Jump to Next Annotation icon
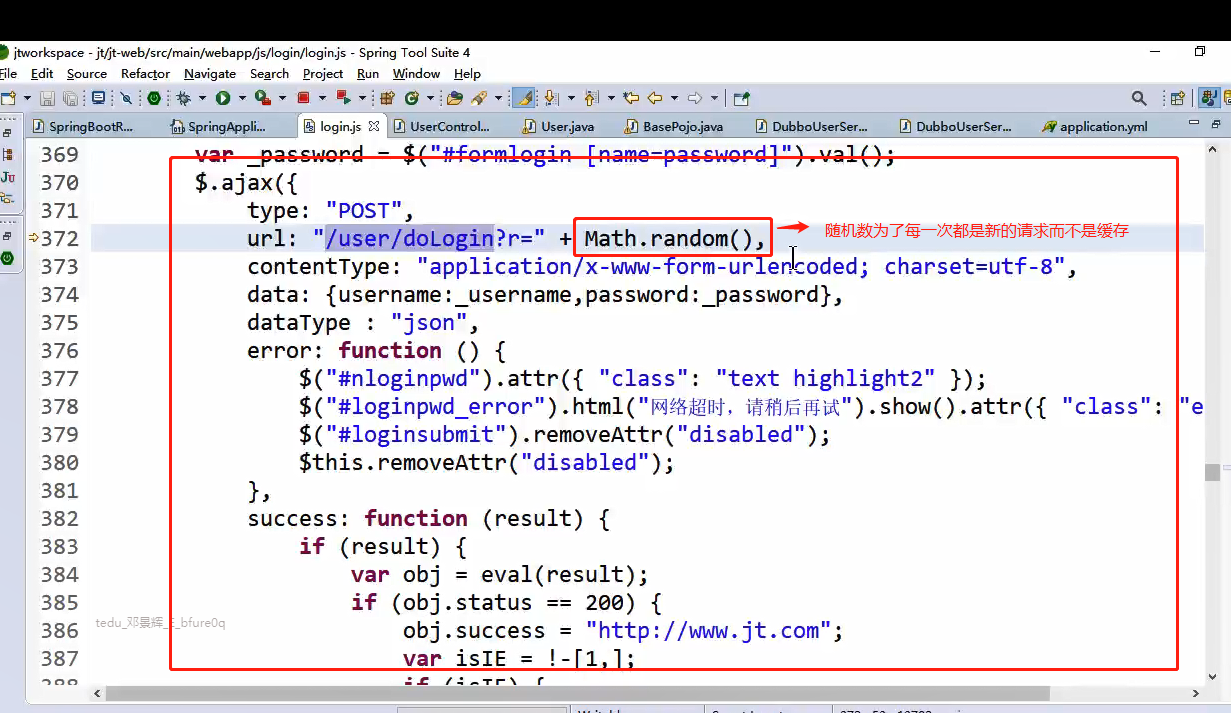Viewport: 1231px width, 713px height. pos(551,98)
